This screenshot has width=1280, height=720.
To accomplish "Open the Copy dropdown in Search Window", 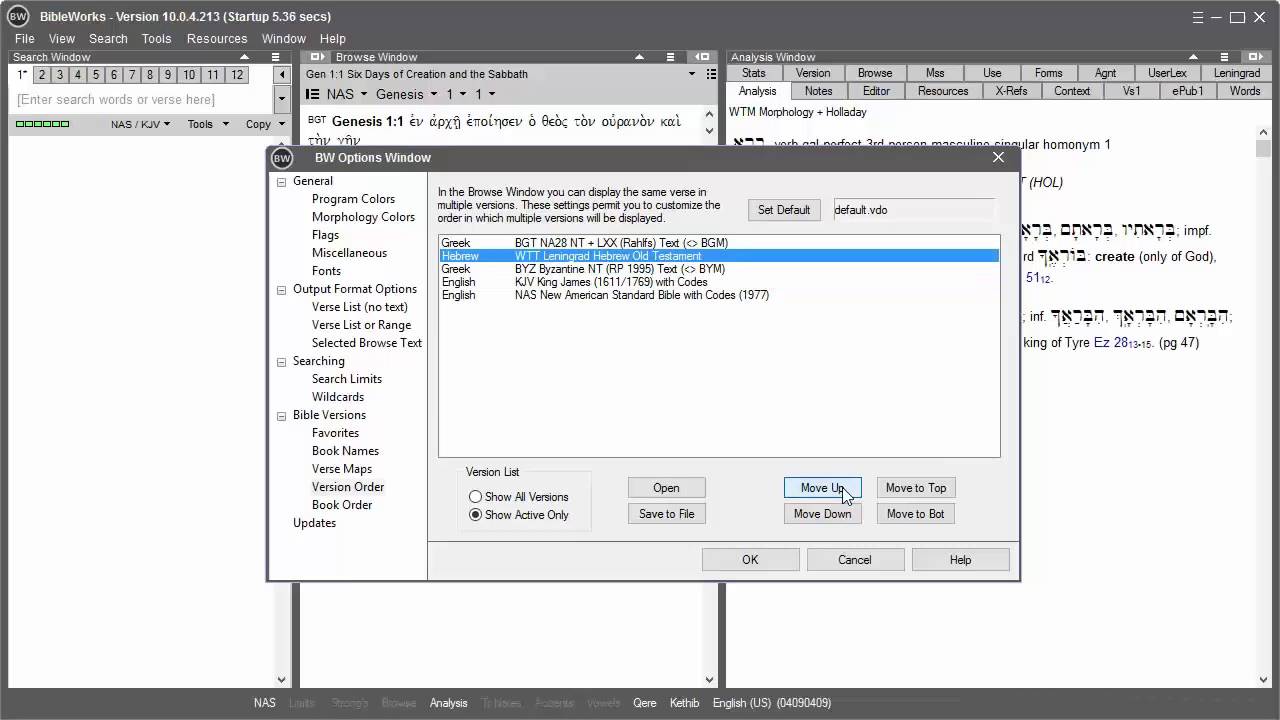I will (265, 124).
